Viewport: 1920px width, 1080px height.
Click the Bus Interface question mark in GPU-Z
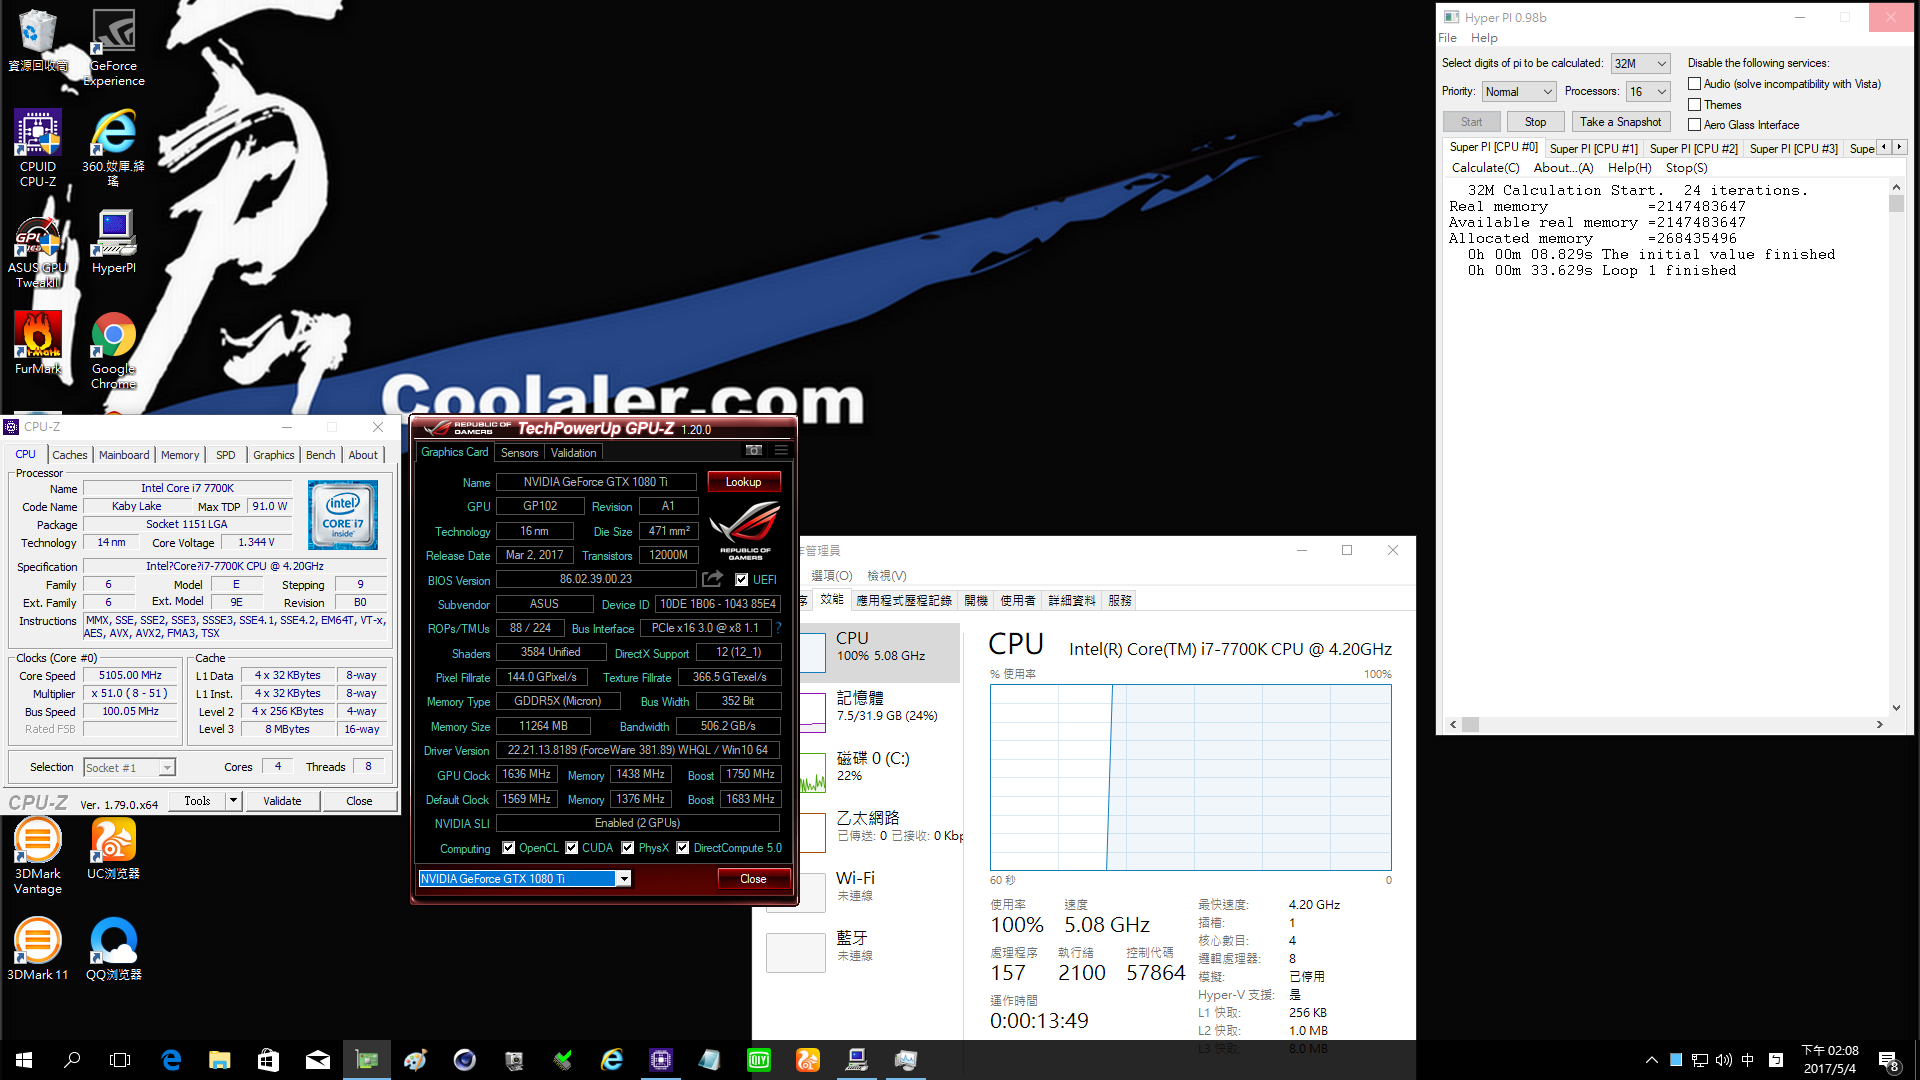pyautogui.click(x=778, y=628)
